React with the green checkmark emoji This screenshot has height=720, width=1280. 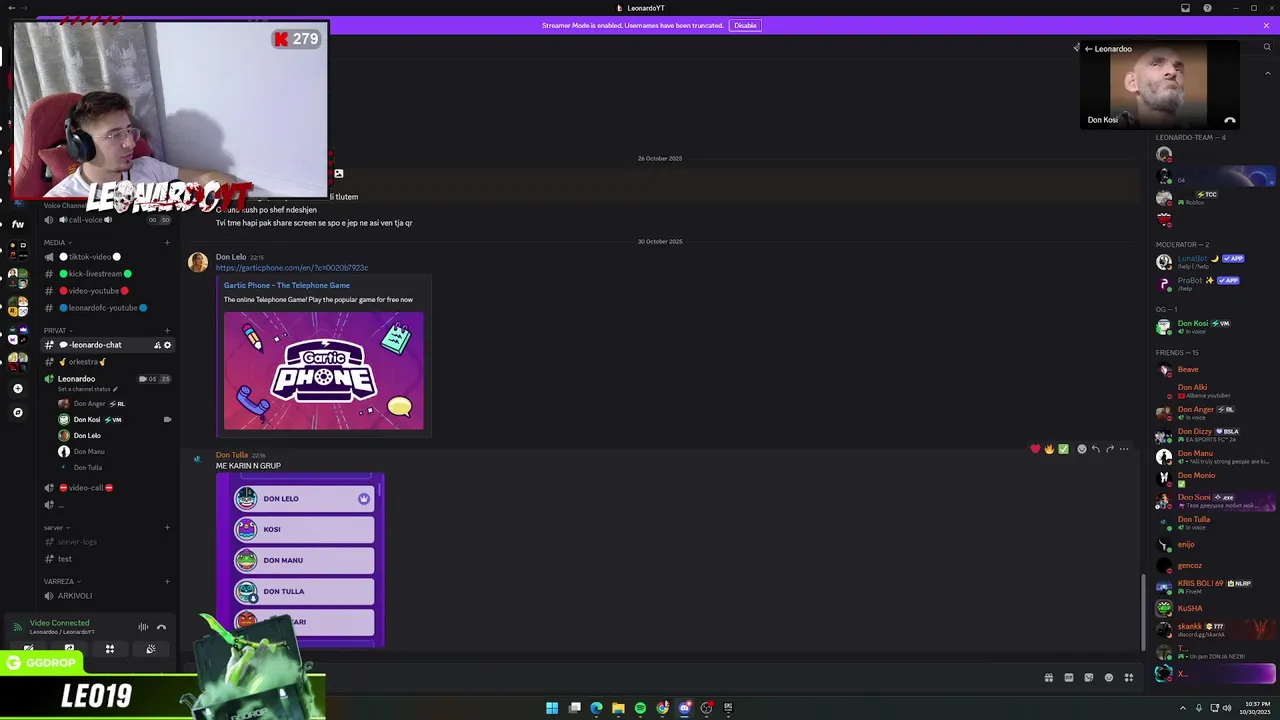pyautogui.click(x=1063, y=449)
